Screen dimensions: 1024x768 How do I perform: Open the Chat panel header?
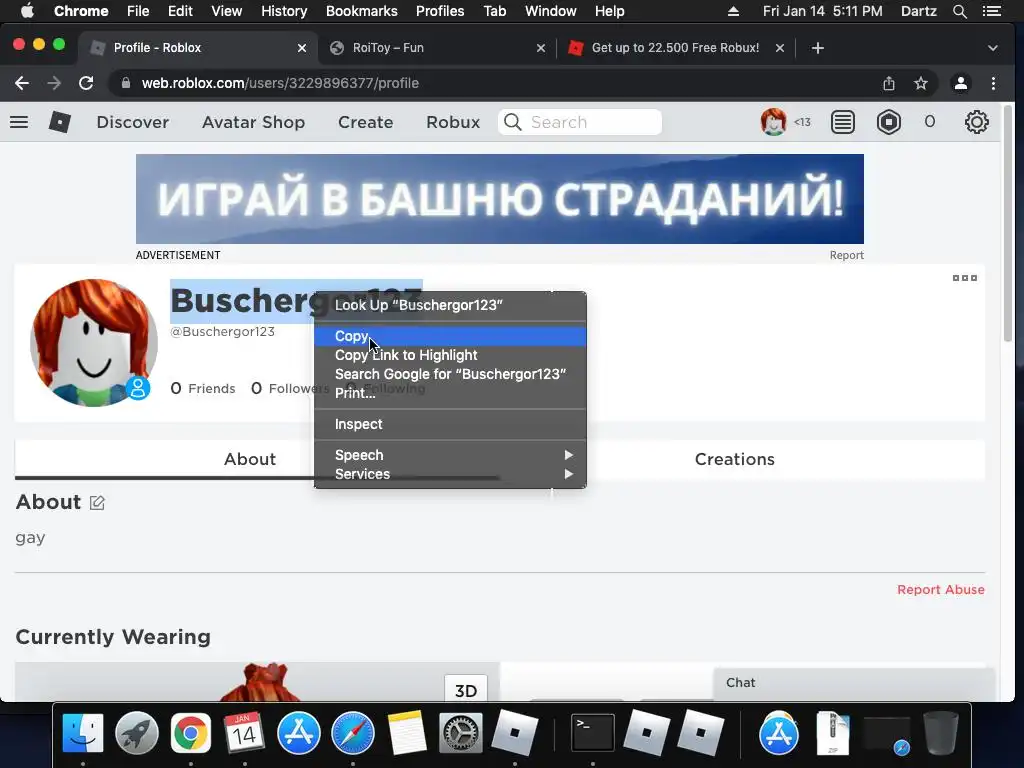click(x=854, y=683)
